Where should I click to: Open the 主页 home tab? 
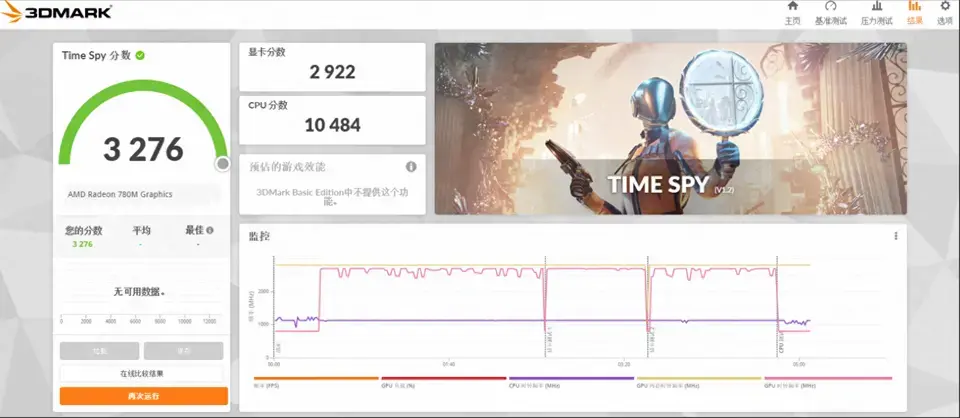point(792,13)
